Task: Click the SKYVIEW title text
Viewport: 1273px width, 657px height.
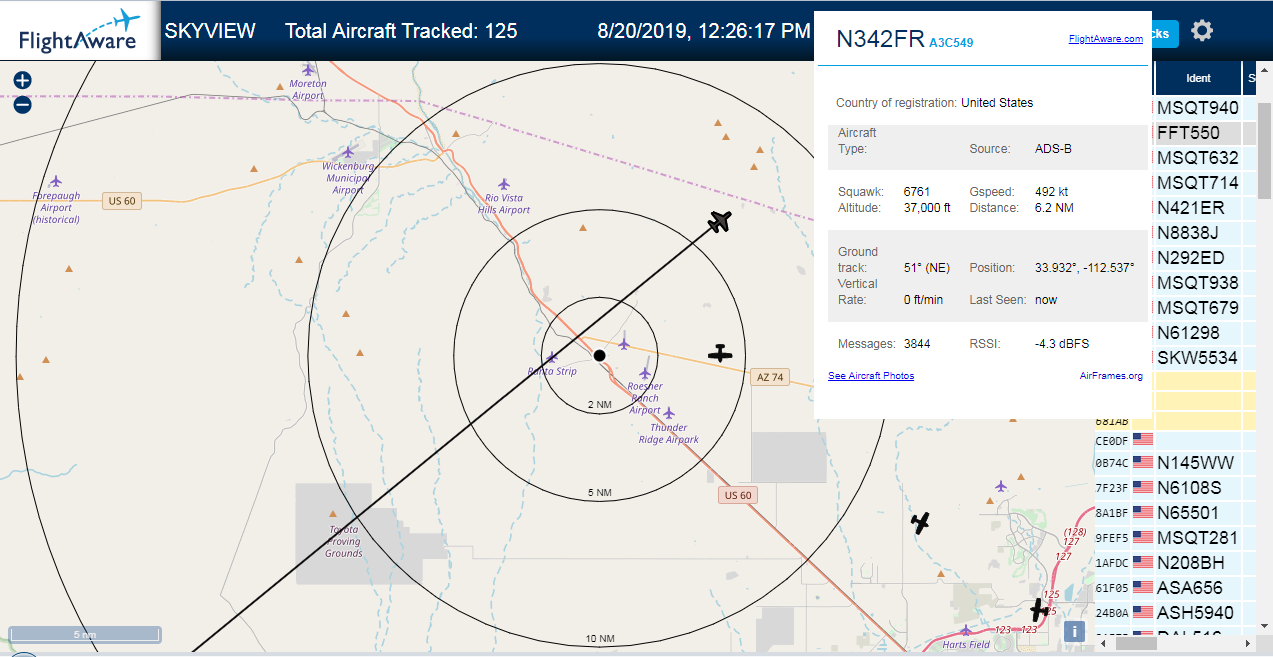Action: point(210,31)
